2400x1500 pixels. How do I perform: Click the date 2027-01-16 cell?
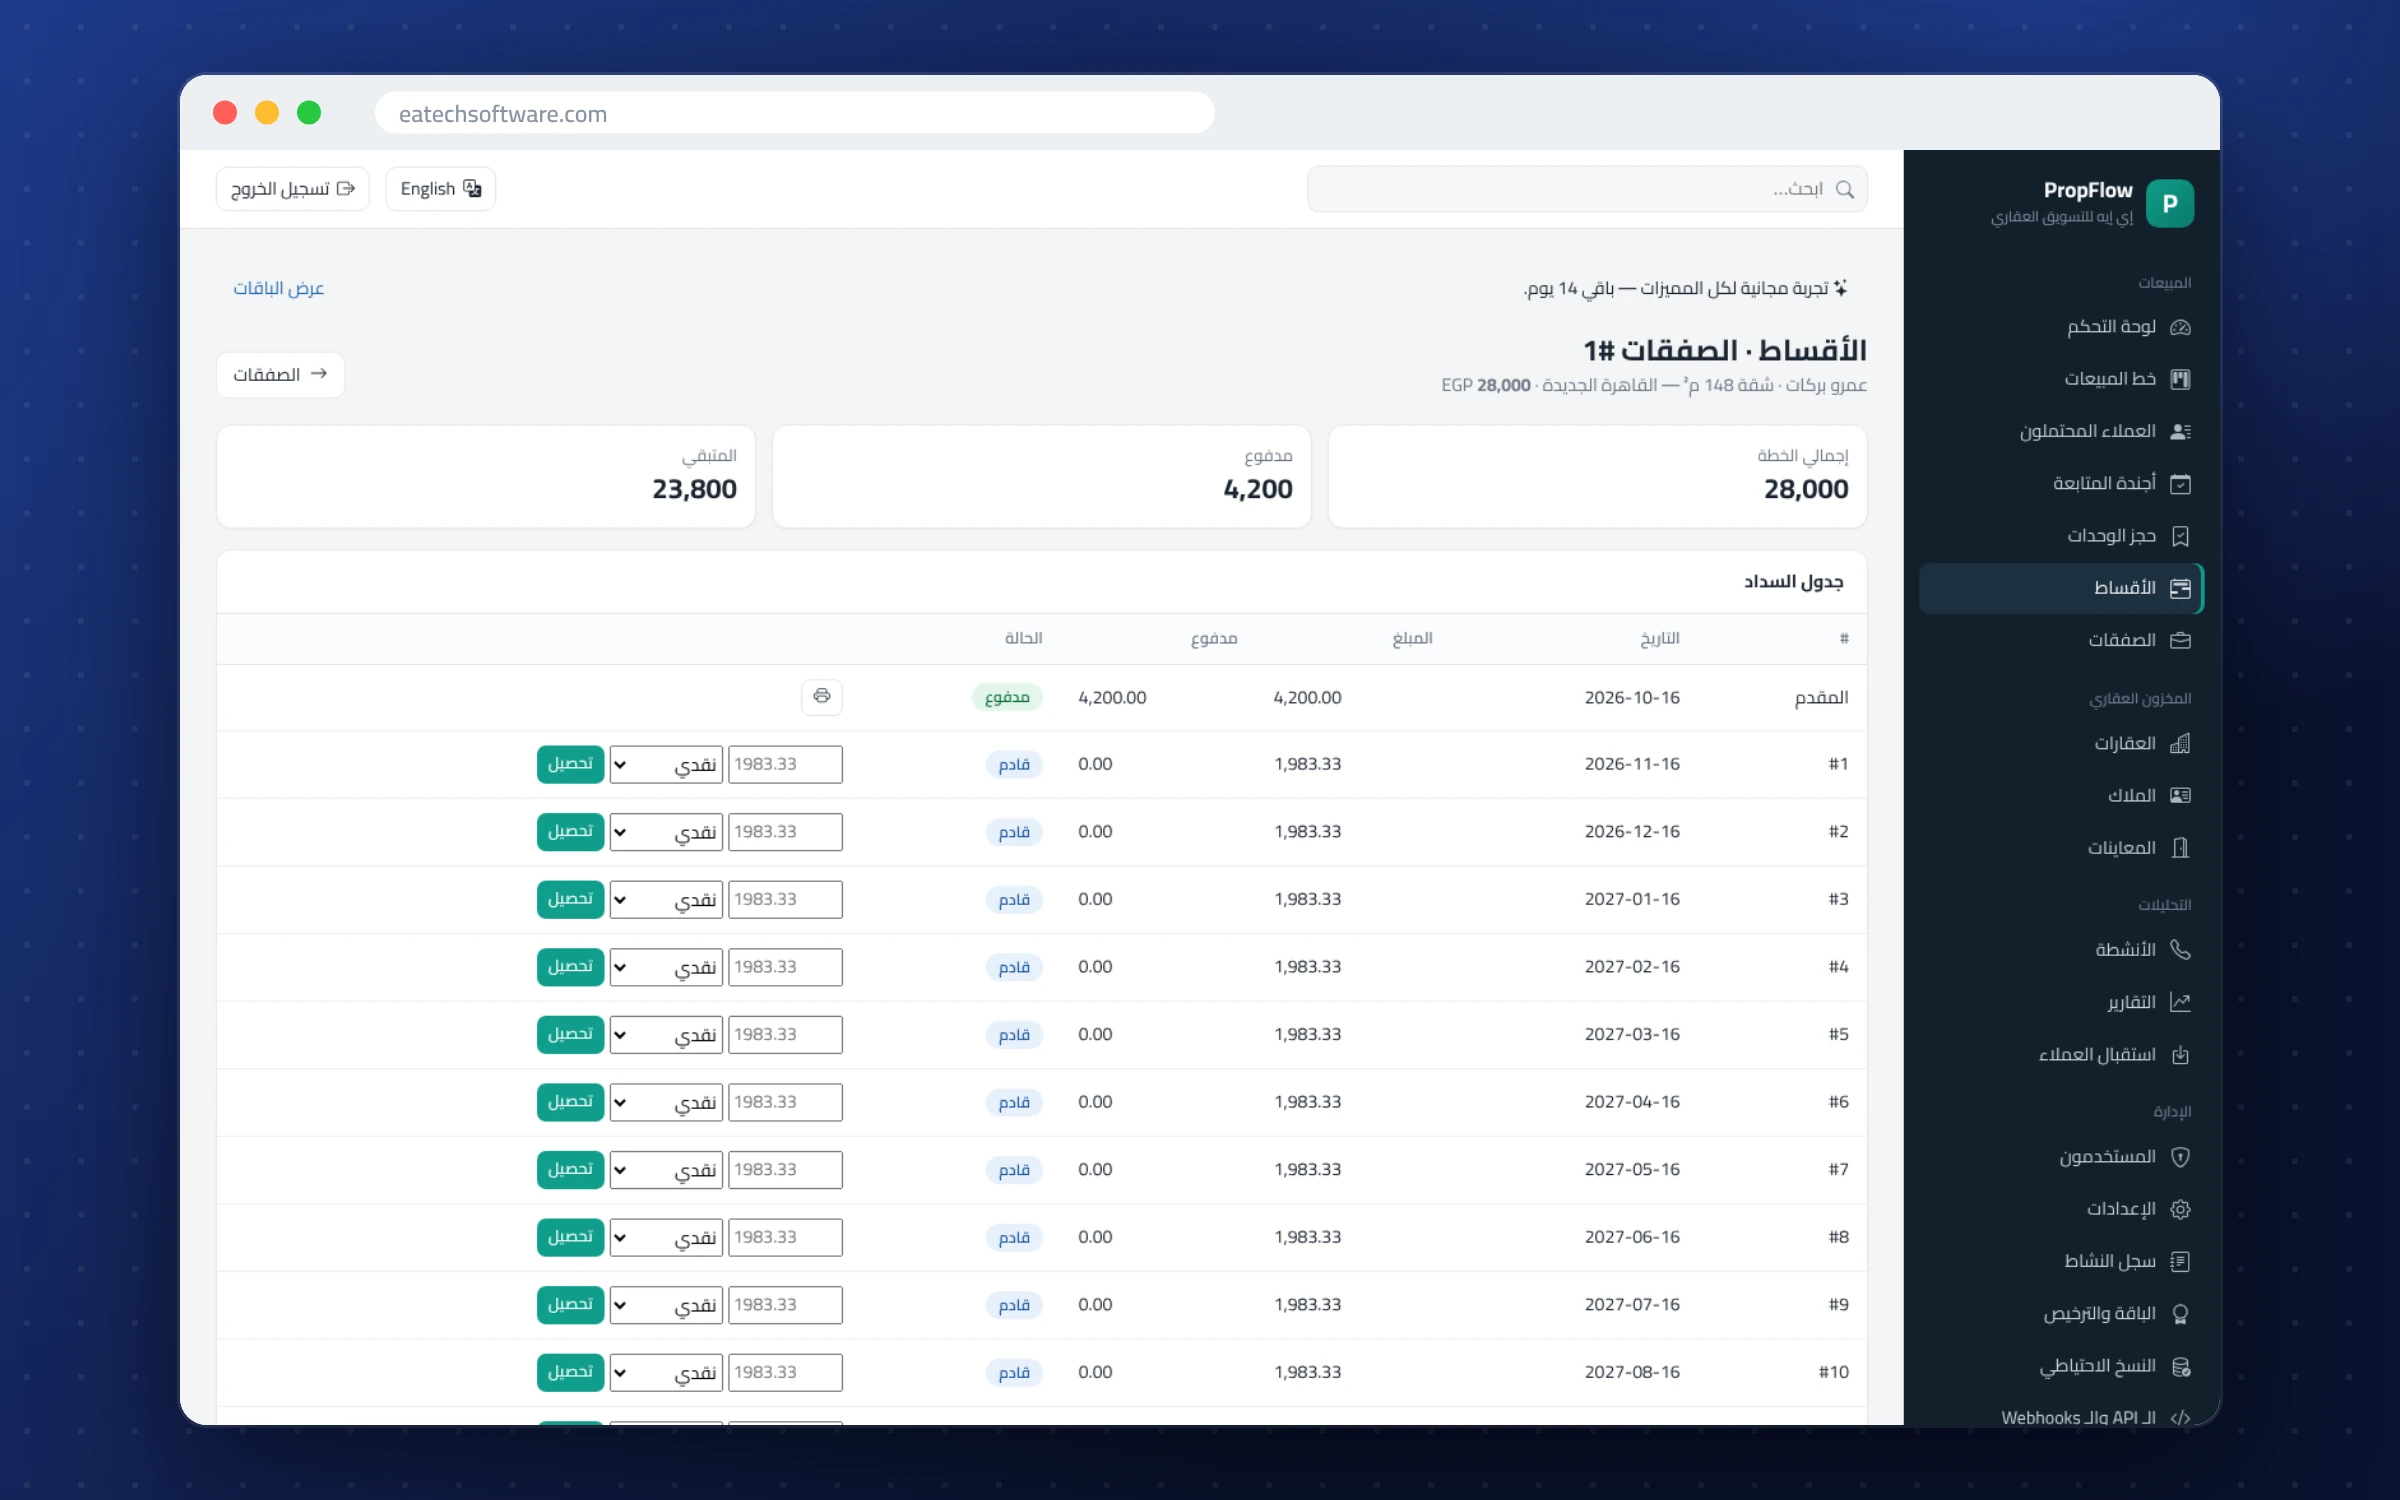pyautogui.click(x=1632, y=899)
